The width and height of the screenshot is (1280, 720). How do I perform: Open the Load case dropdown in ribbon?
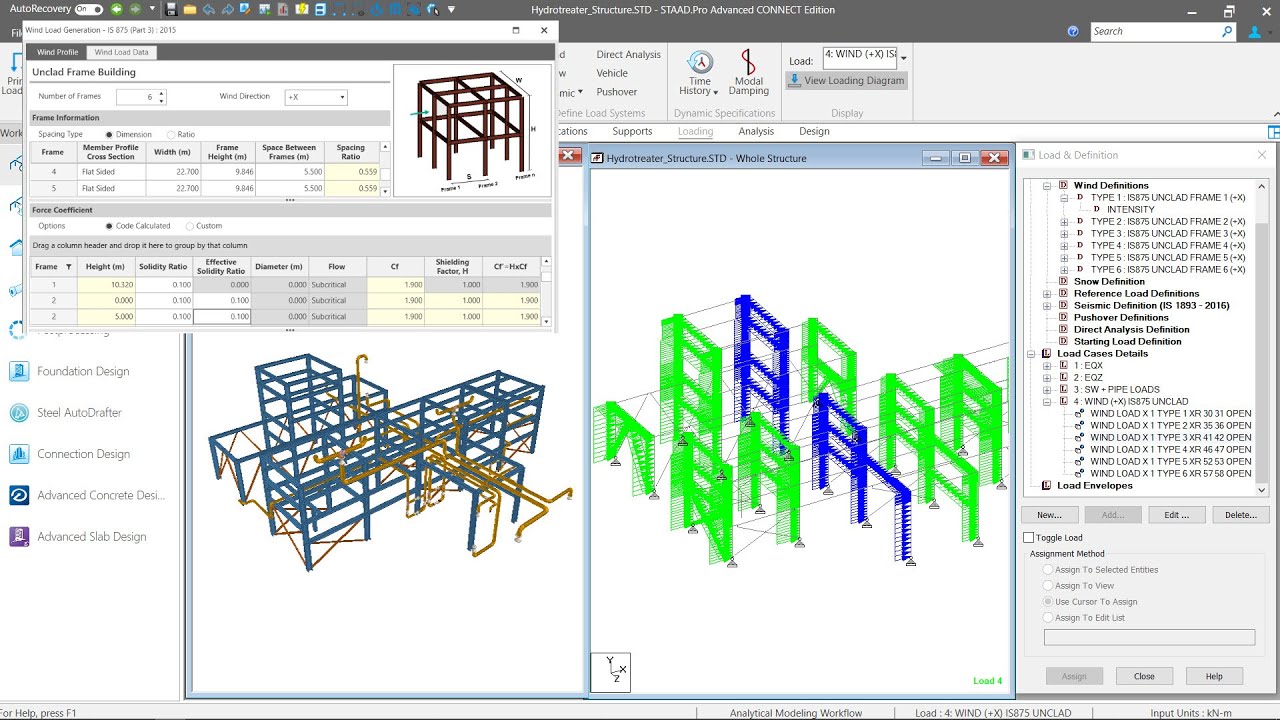[x=903, y=57]
